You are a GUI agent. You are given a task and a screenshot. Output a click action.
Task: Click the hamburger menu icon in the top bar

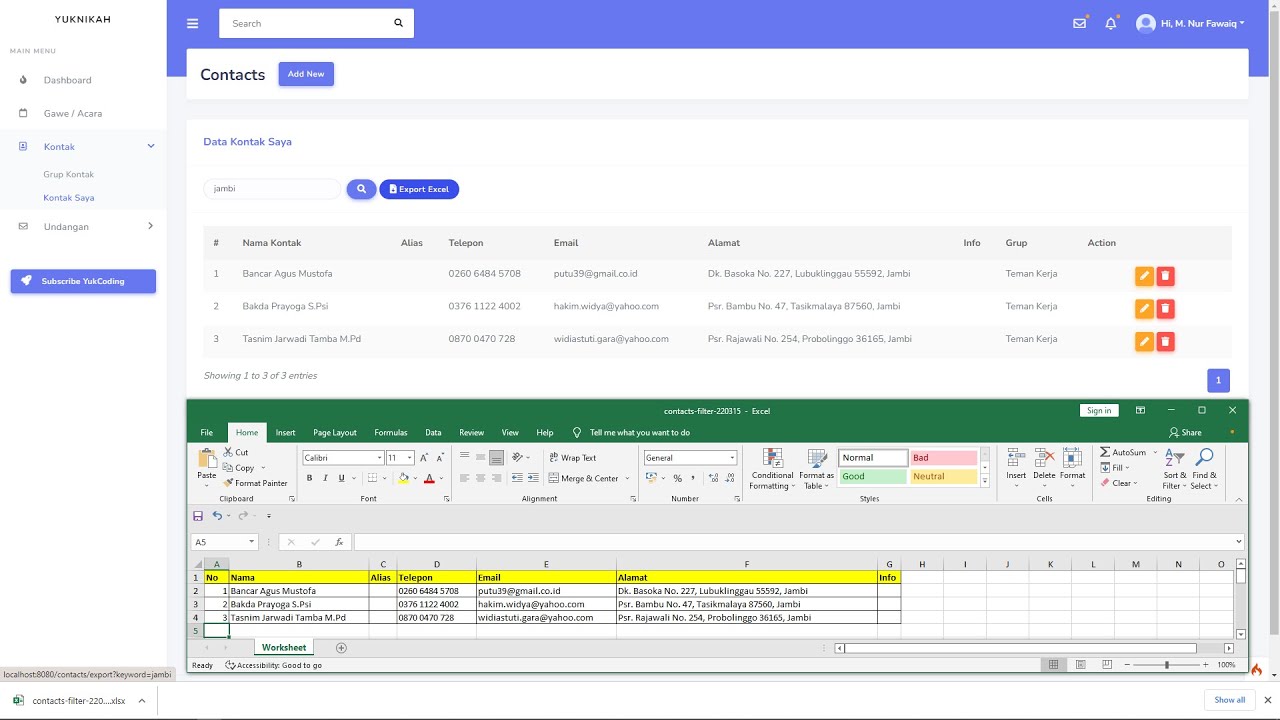pos(193,23)
